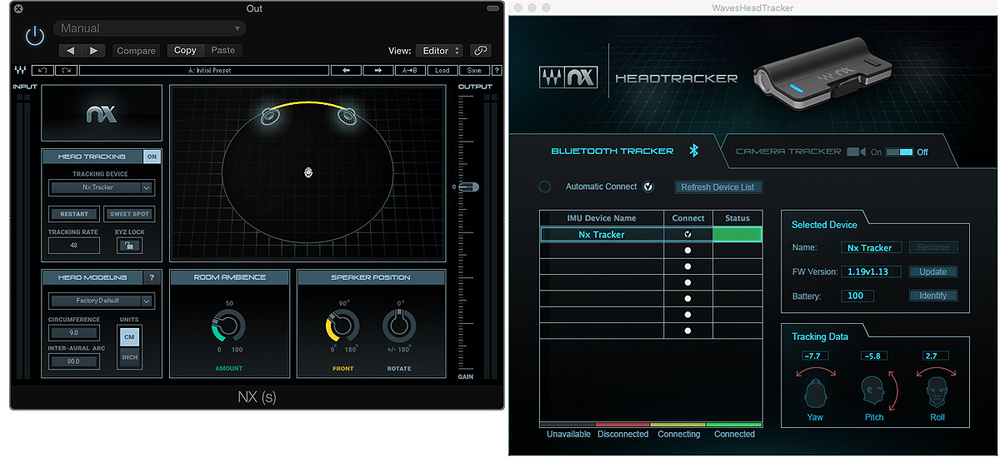Undo with the Waves toolbar undo arrow
1000x458 pixels.
[x=42, y=70]
